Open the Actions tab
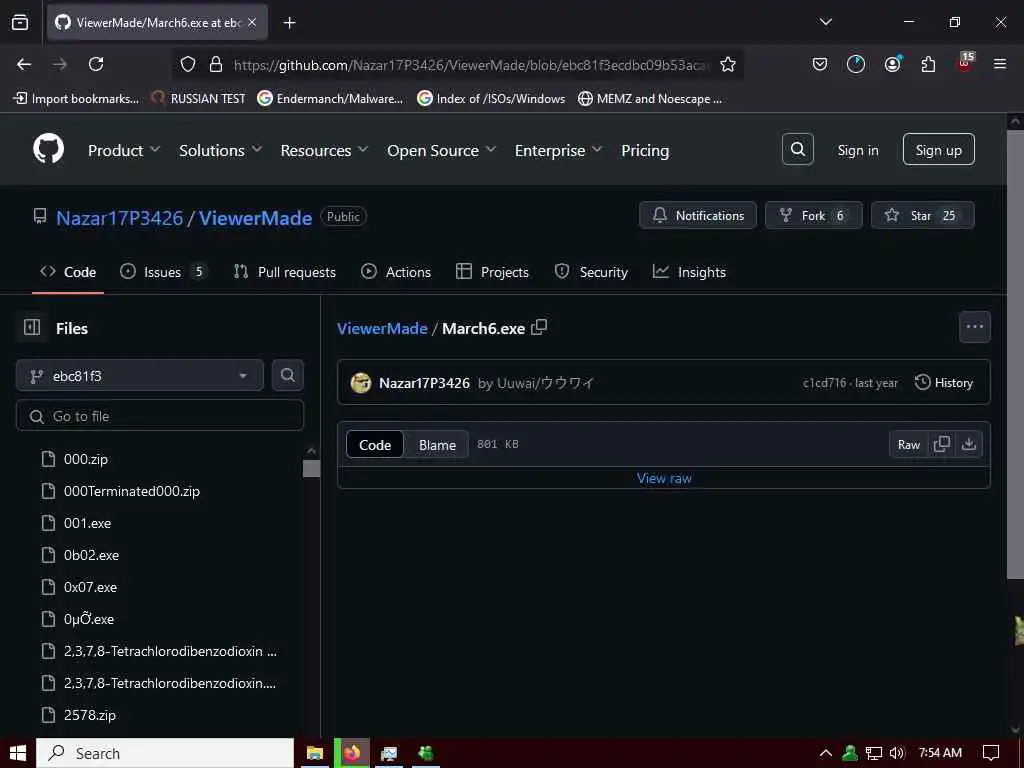Image resolution: width=1024 pixels, height=768 pixels. 396,272
